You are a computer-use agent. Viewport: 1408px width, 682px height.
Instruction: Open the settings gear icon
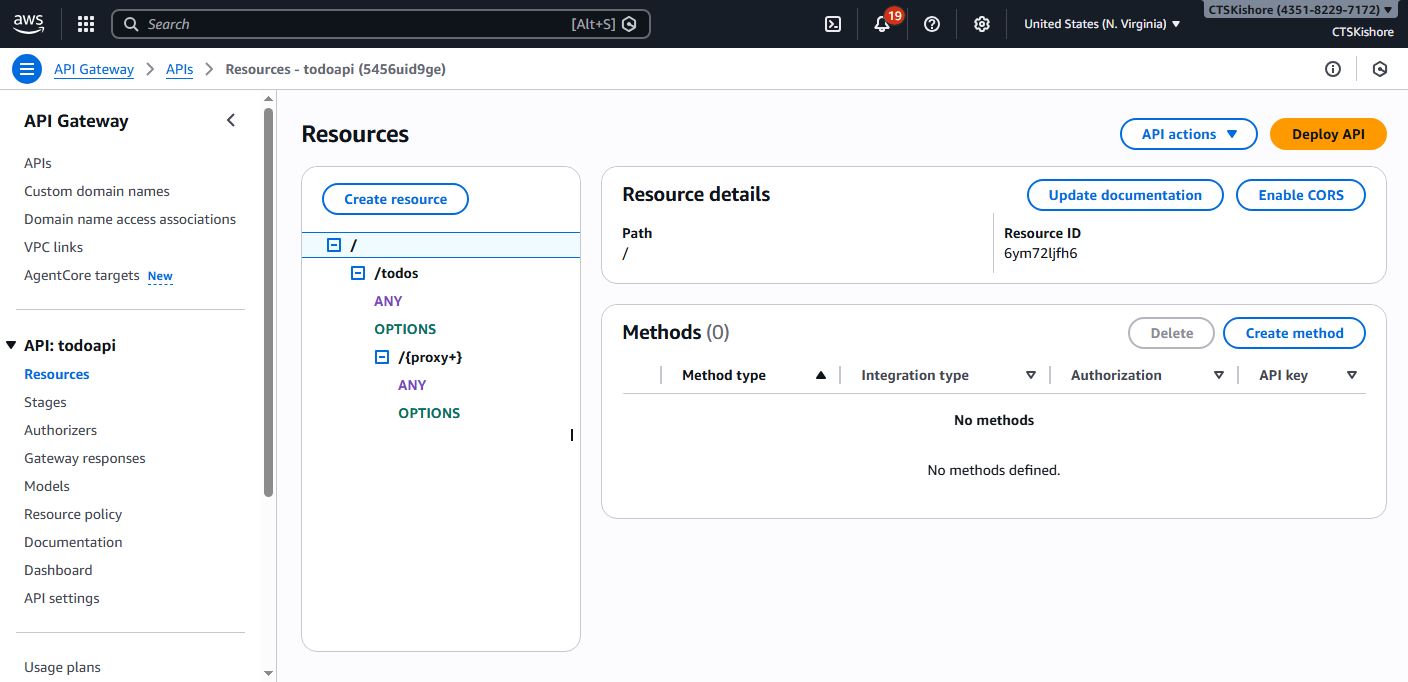pyautogui.click(x=982, y=24)
